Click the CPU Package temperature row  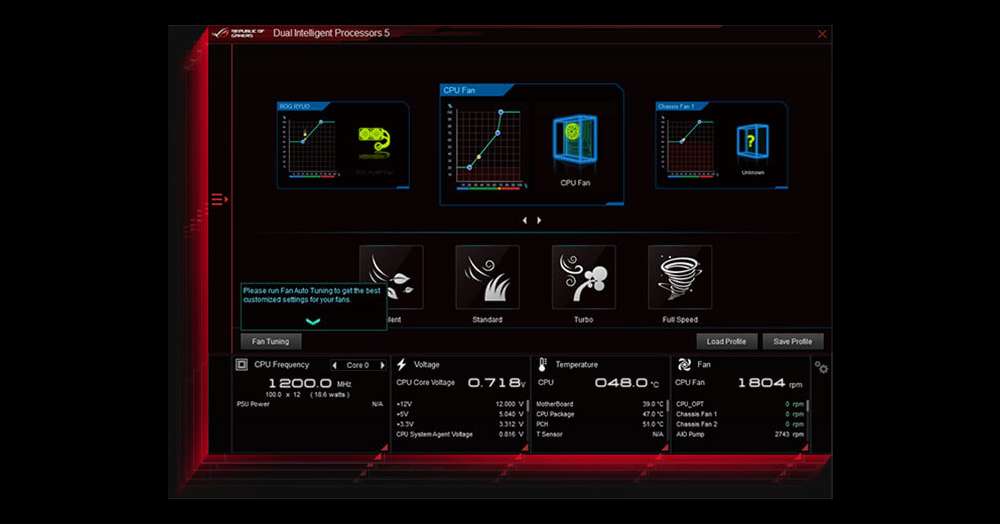(x=599, y=414)
